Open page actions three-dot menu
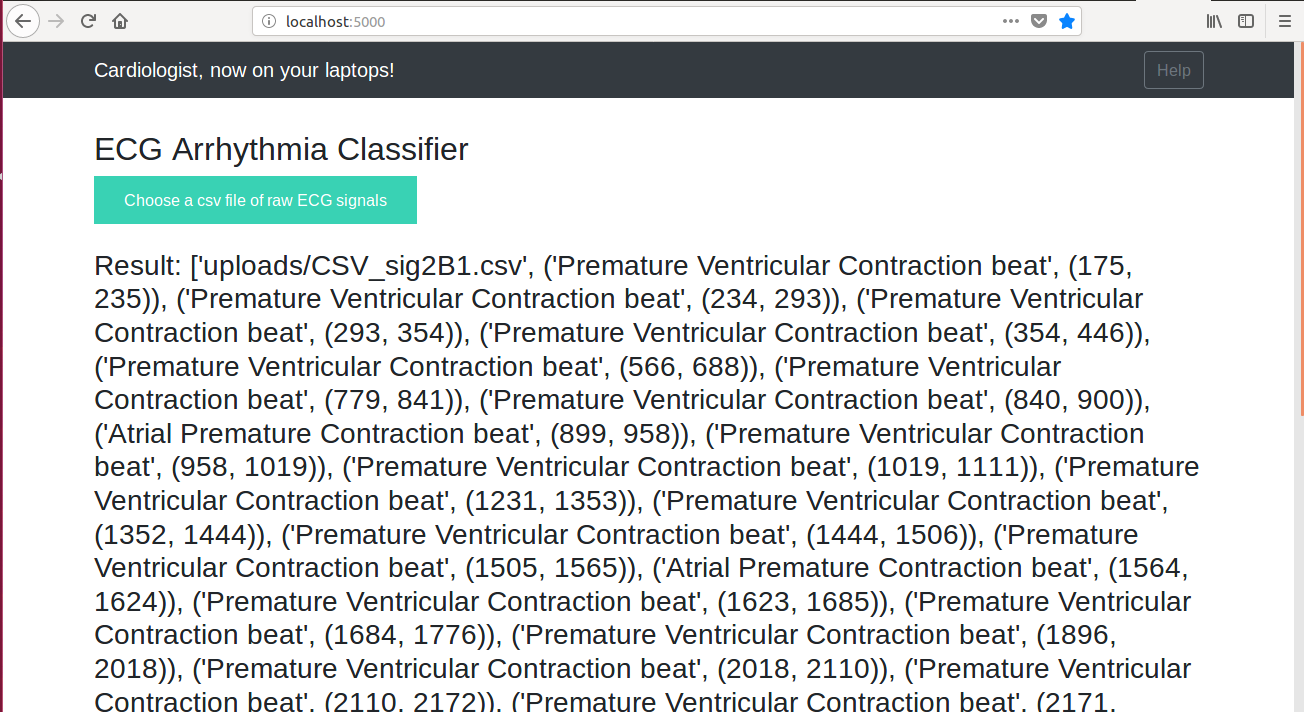 [x=1011, y=21]
